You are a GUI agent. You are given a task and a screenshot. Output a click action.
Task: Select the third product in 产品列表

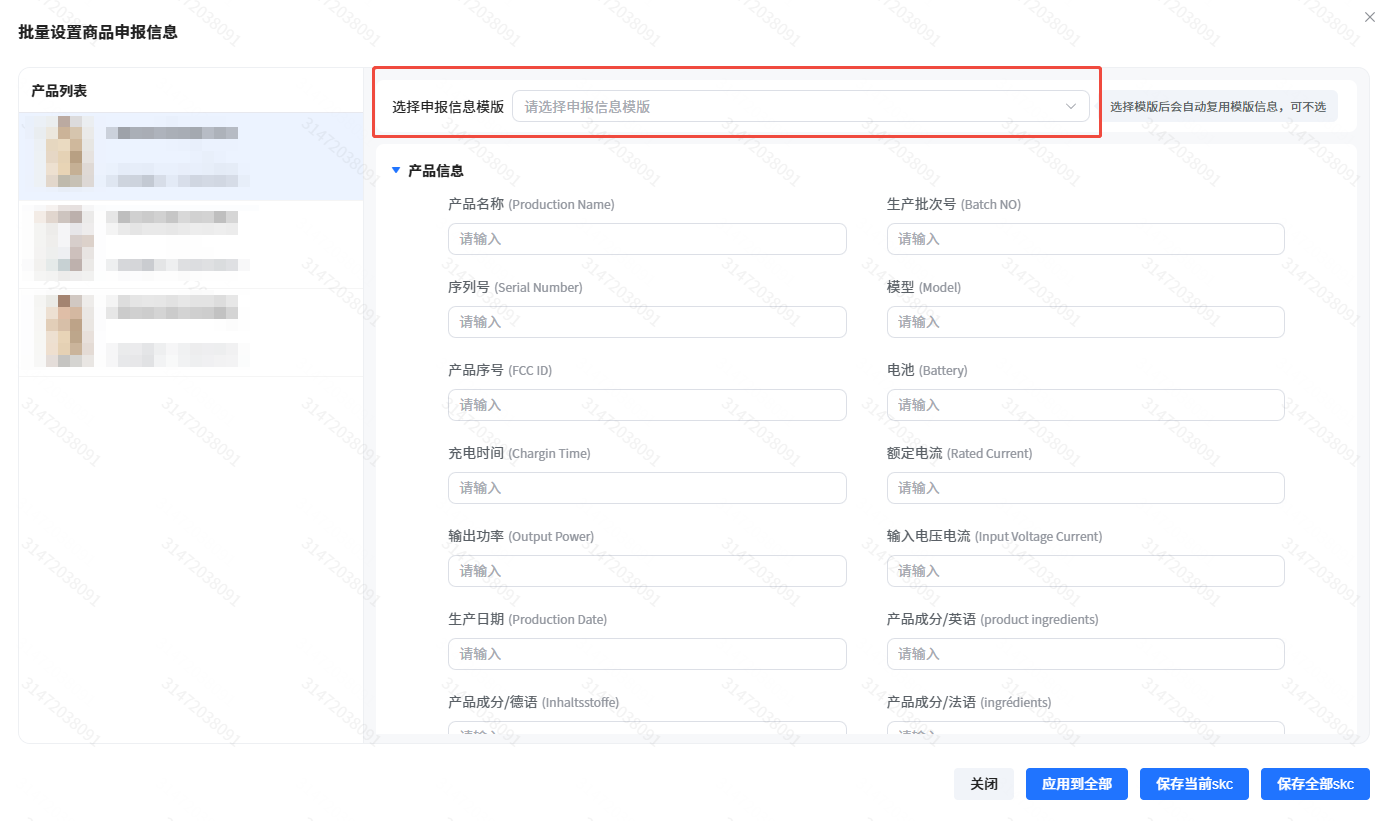coord(190,332)
